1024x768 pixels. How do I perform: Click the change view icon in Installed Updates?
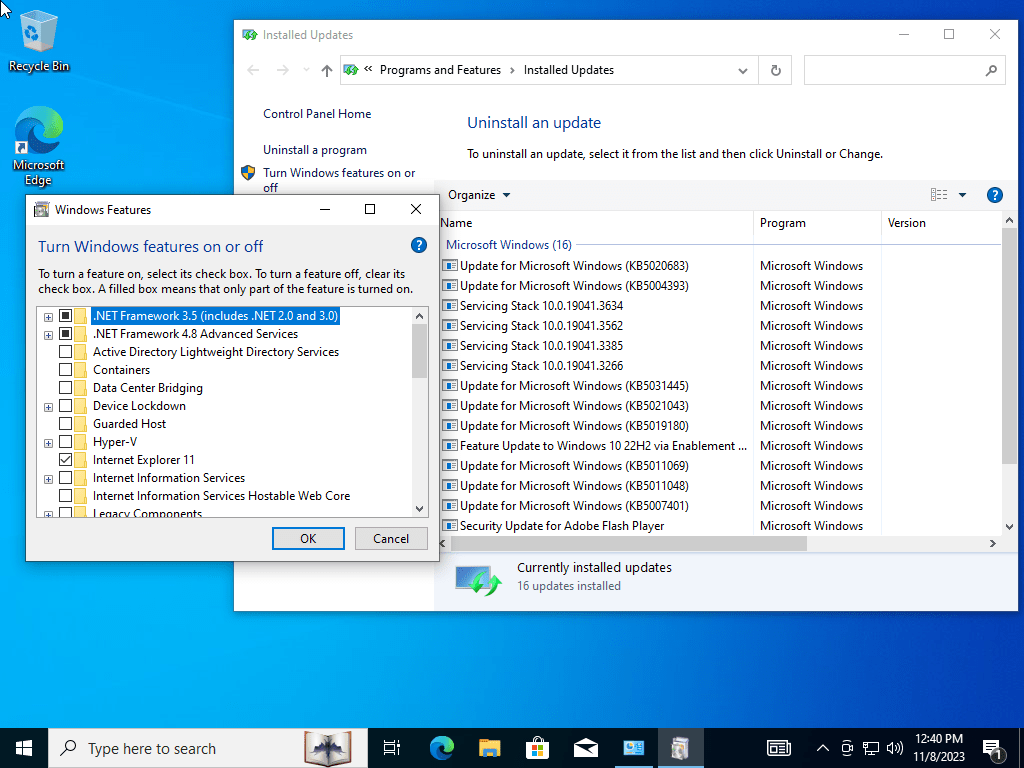[x=938, y=195]
